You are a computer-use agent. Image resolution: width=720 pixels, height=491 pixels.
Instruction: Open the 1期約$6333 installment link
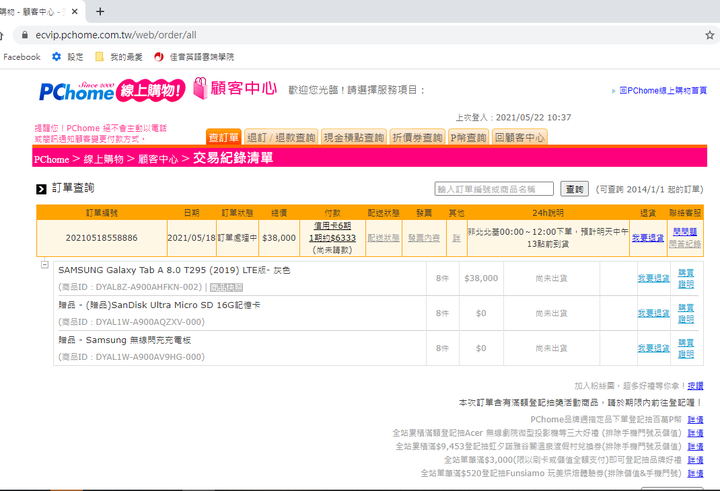[332, 238]
